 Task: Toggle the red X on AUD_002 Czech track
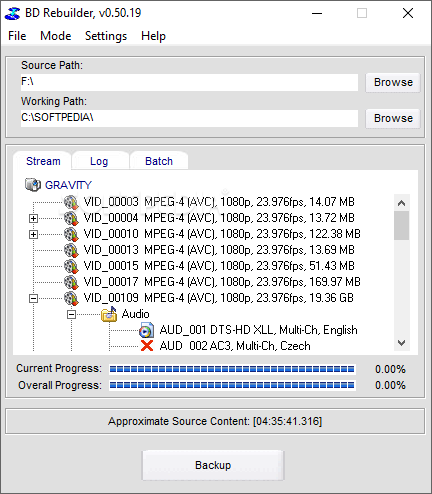[x=147, y=346]
